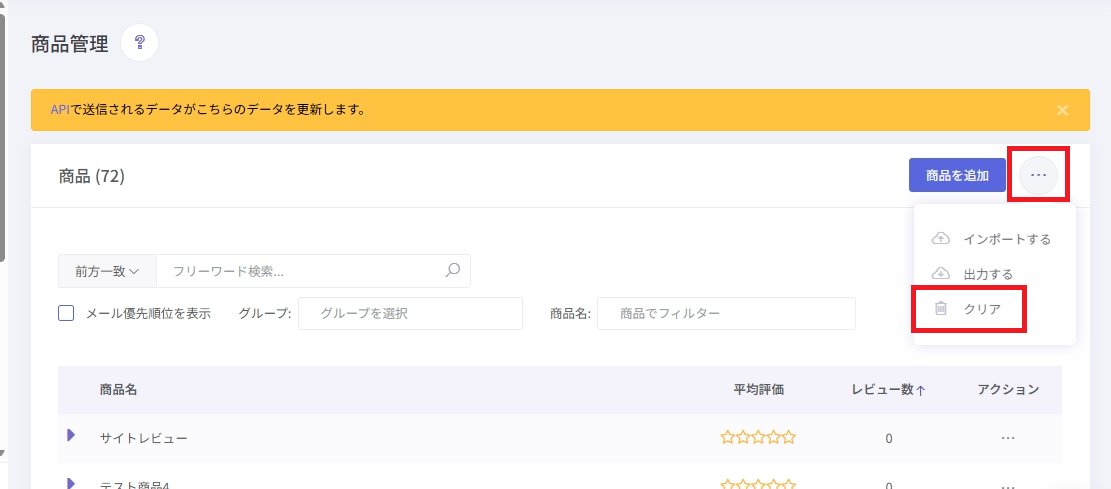The image size is (1111, 489).
Task: Expand the テスト商品4 row triangle
Action: click(x=71, y=483)
